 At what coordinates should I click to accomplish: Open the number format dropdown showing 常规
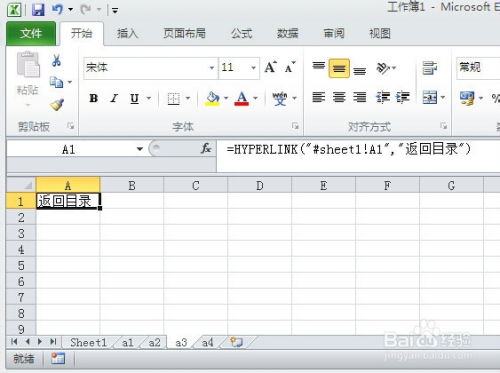point(478,68)
